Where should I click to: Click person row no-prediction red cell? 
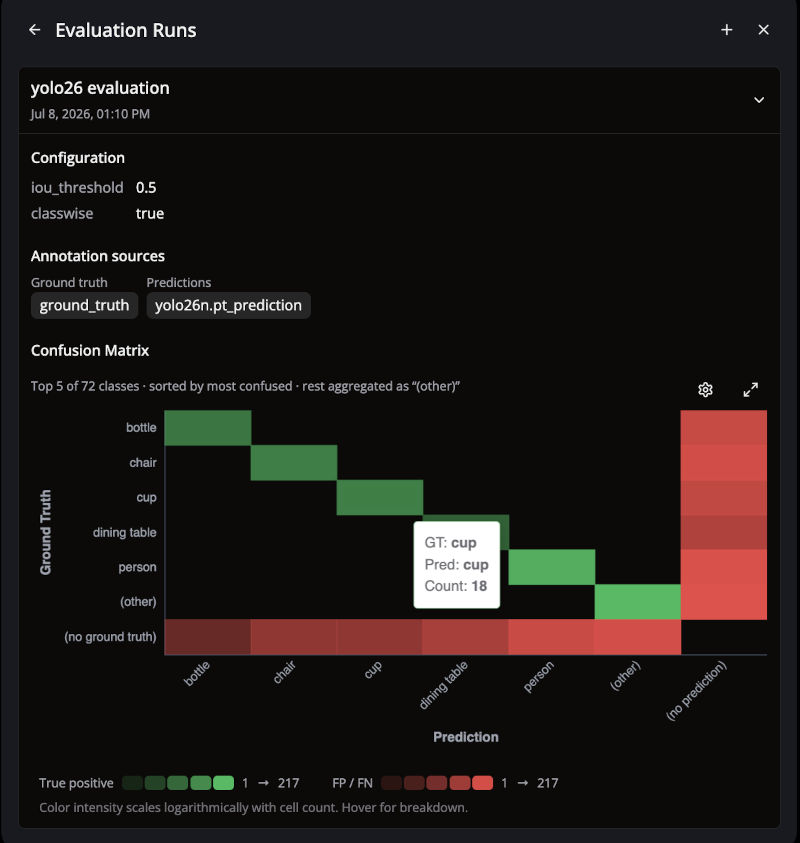(724, 567)
